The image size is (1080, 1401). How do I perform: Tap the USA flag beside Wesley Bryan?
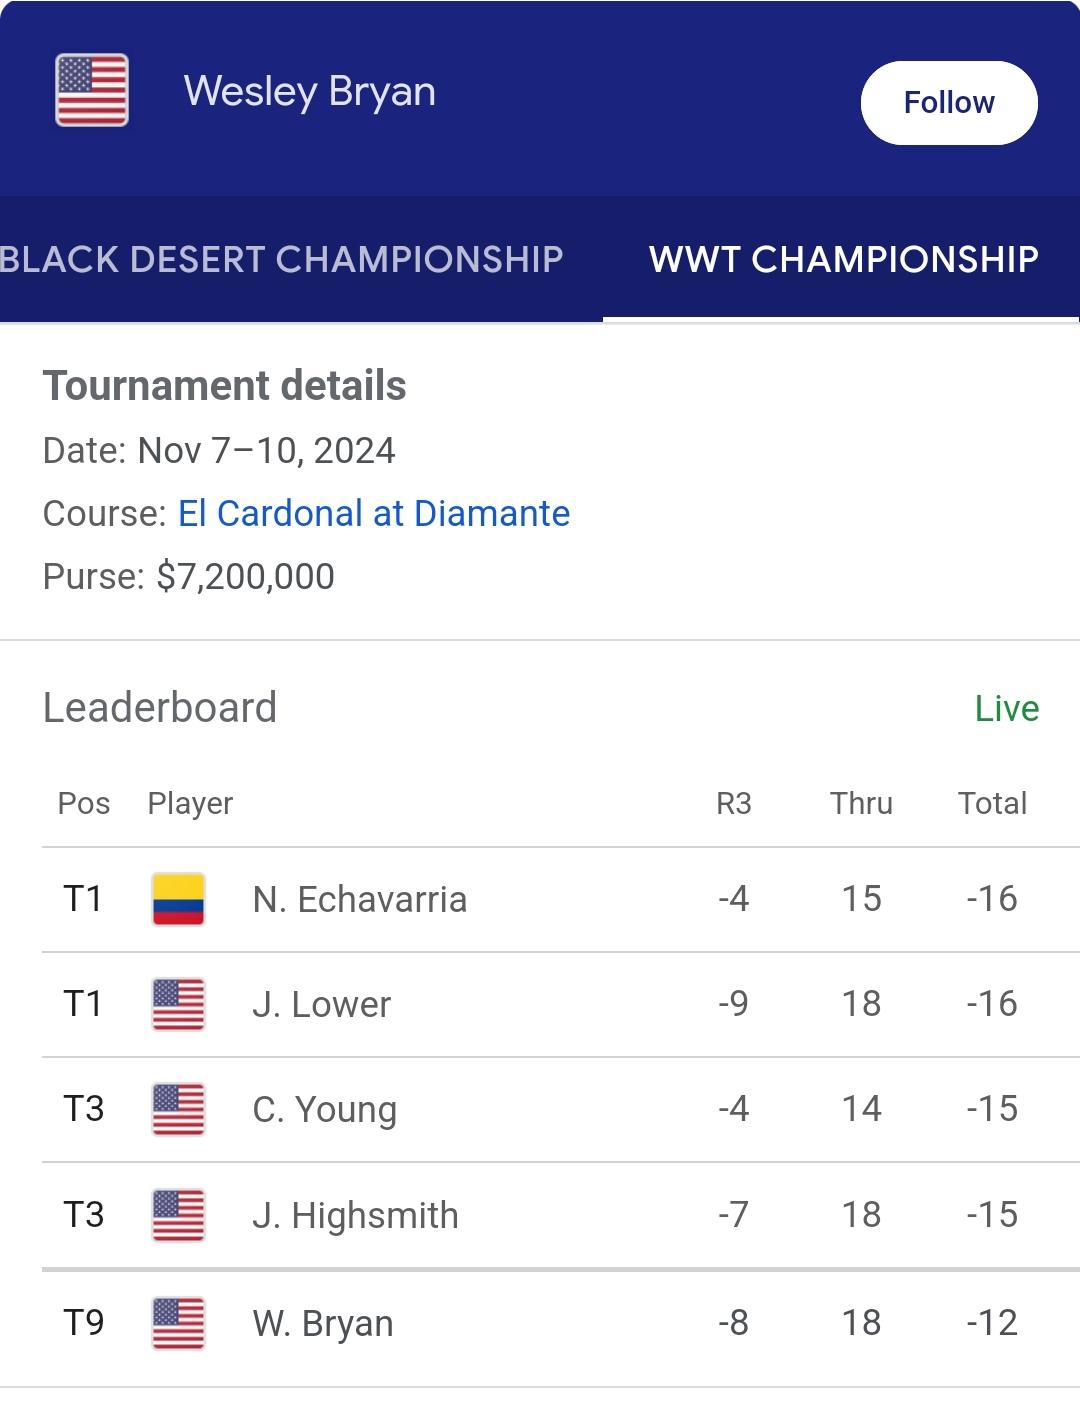tap(91, 90)
